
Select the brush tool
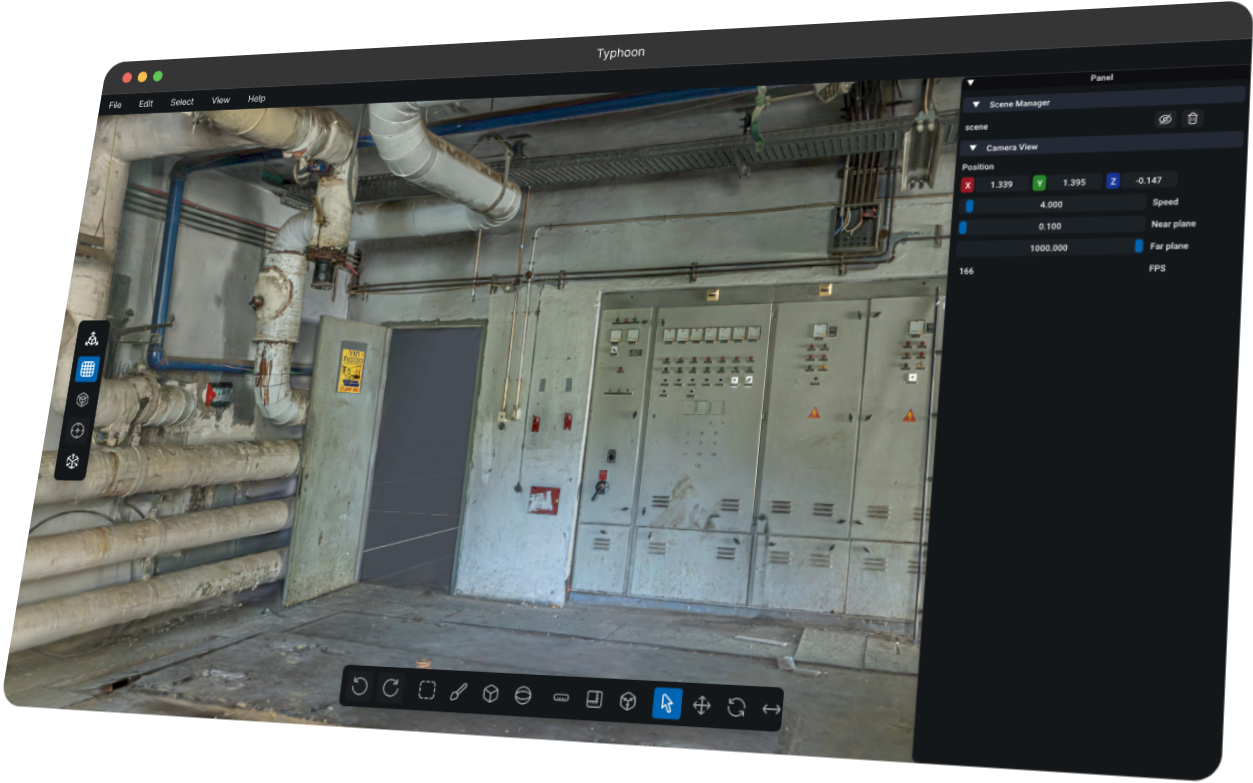point(459,694)
